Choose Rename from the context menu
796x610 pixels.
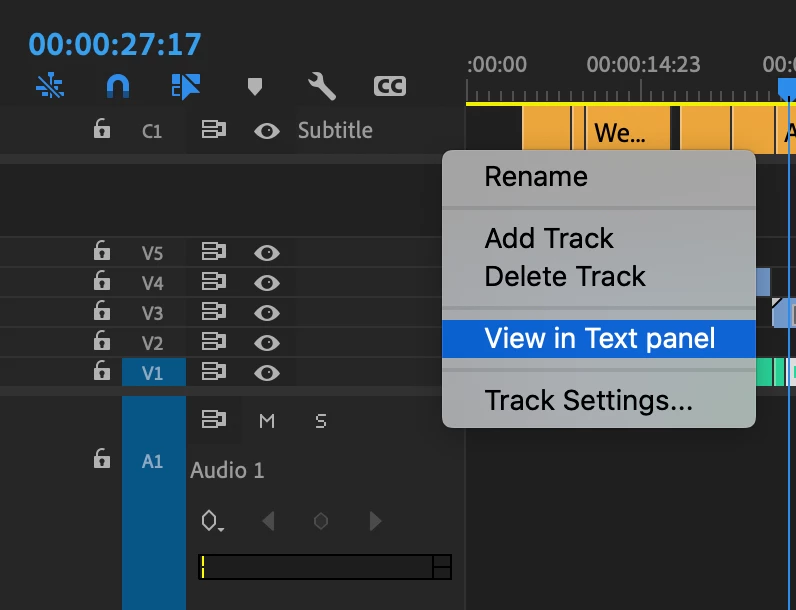535,177
